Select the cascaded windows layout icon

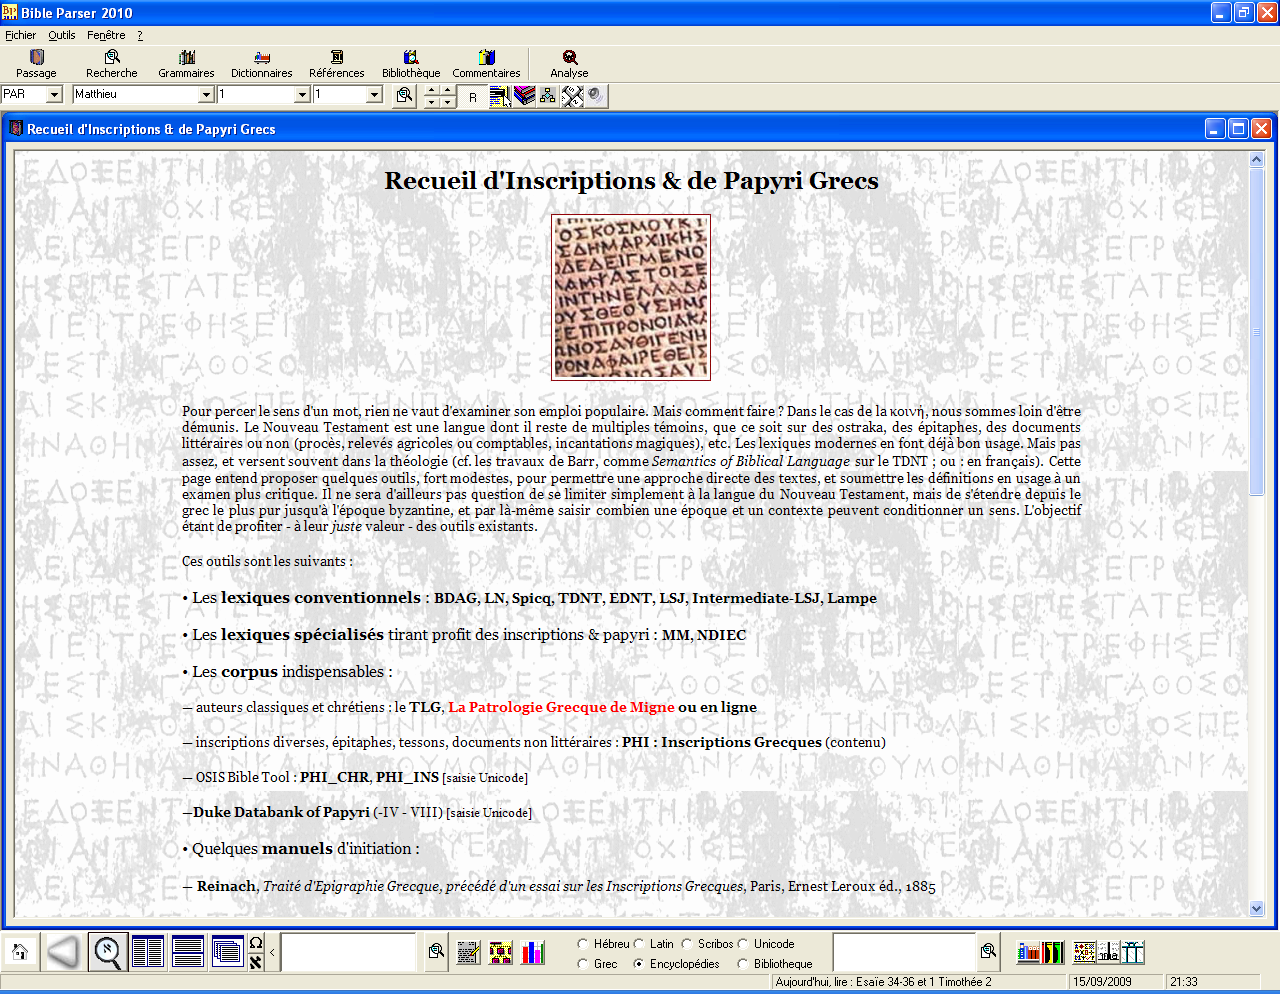(x=228, y=952)
